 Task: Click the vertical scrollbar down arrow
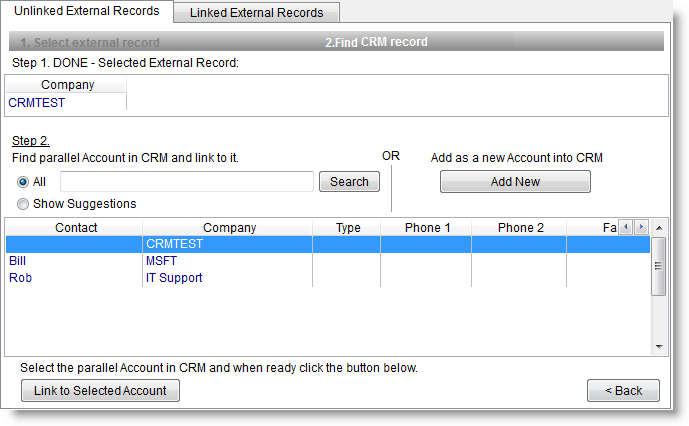pos(658,347)
